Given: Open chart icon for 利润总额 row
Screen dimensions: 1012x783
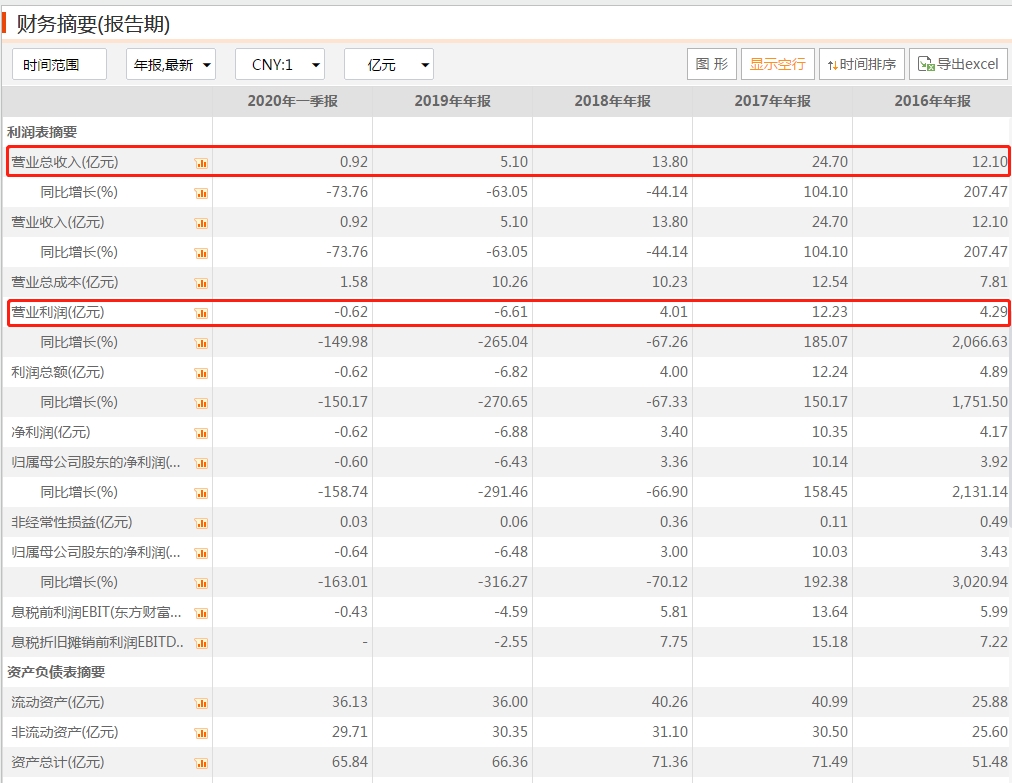Looking at the screenshot, I should pyautogui.click(x=201, y=374).
